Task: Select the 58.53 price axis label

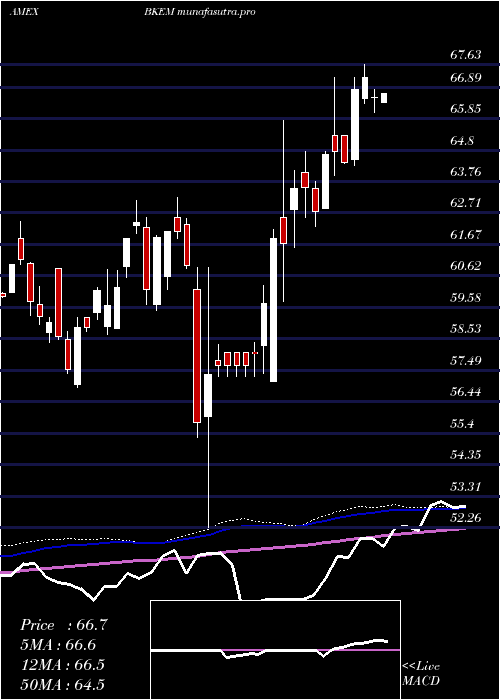Action: tap(466, 329)
